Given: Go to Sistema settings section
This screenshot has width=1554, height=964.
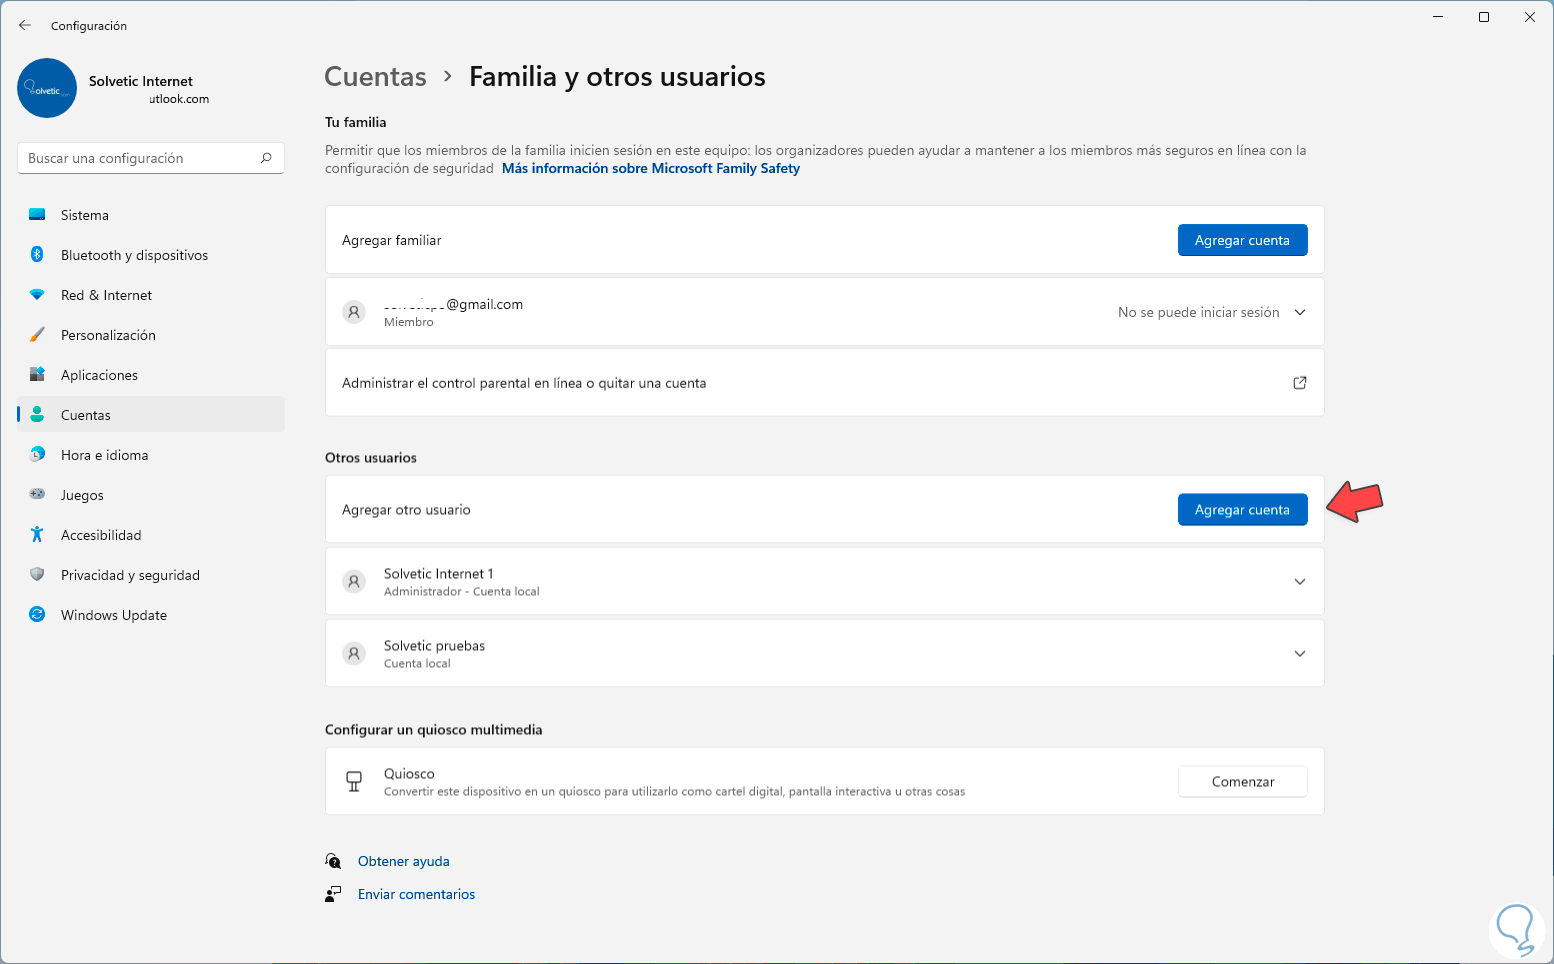Looking at the screenshot, I should click(x=85, y=215).
